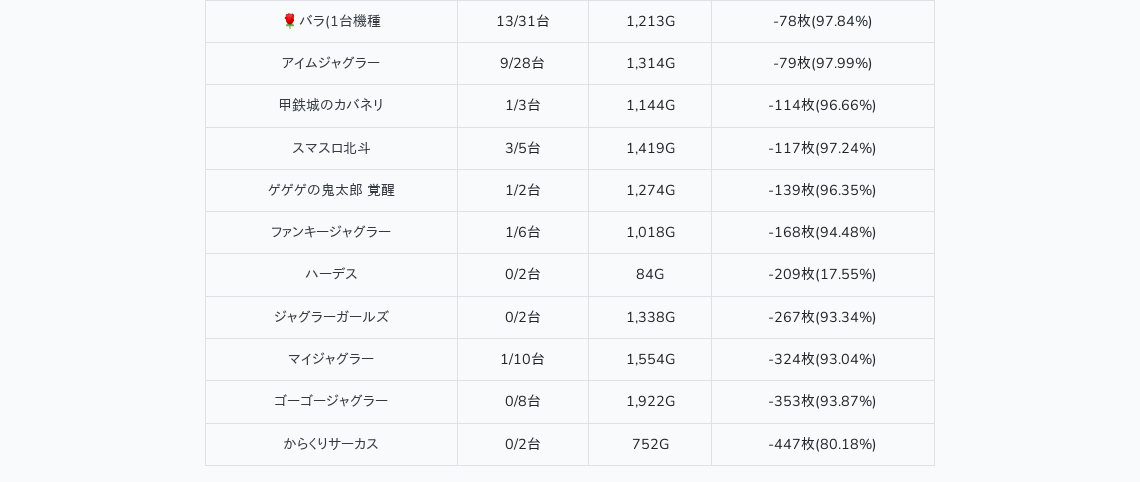Click the 13/31台 count cell
Screen dimensions: 1140x482
pos(522,21)
